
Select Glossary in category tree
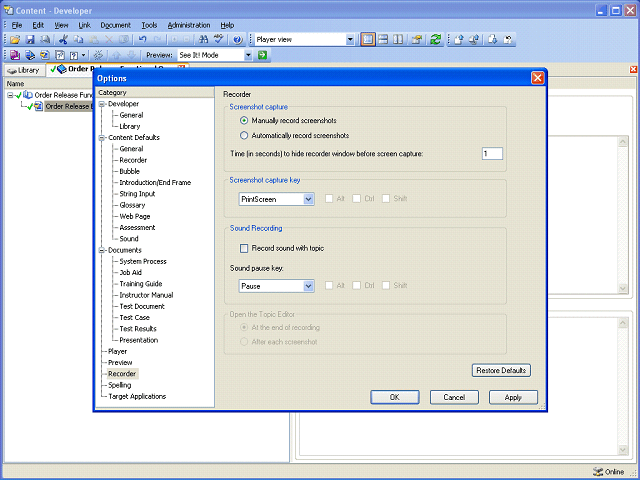tap(132, 205)
